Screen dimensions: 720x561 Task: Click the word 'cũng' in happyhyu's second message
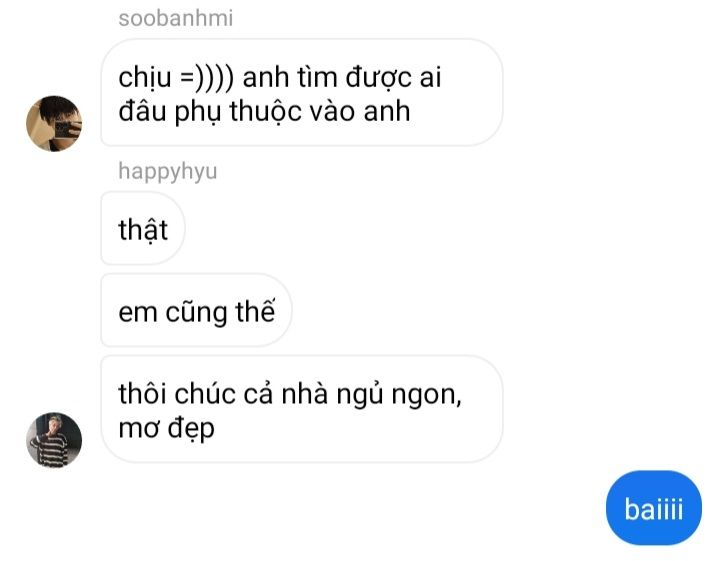[x=197, y=313]
